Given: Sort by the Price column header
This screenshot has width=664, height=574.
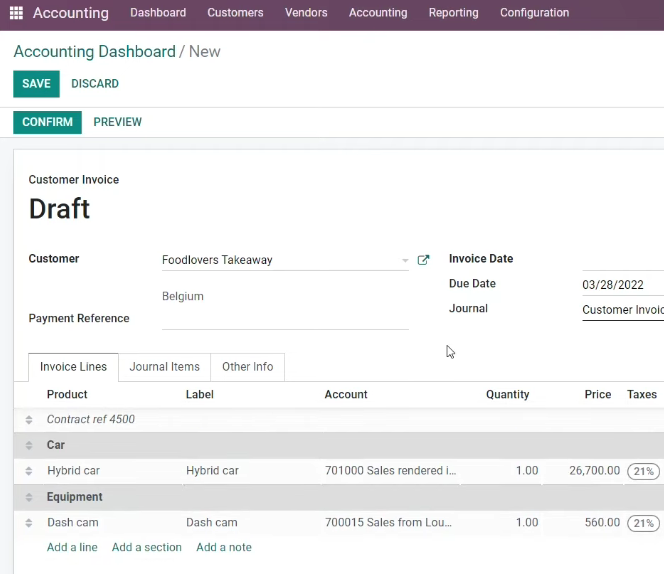Looking at the screenshot, I should coord(598,394).
